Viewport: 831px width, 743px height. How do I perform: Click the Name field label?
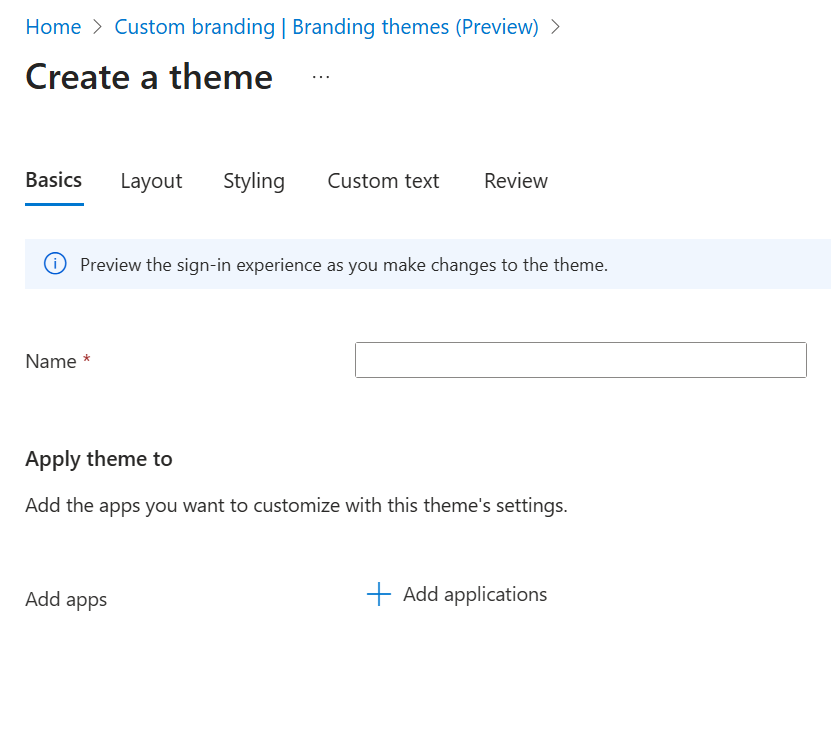pos(51,361)
